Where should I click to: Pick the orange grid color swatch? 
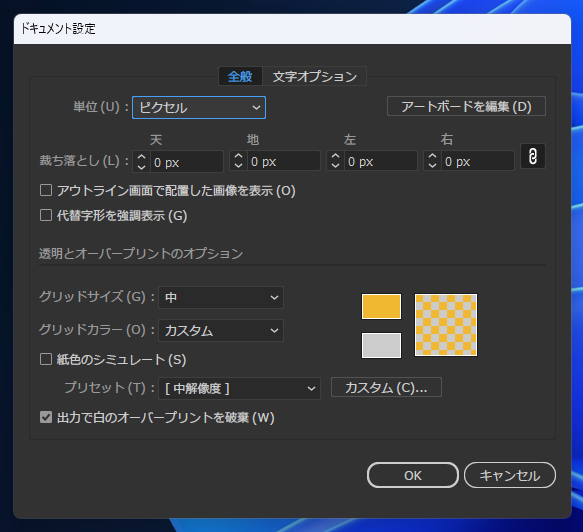[x=381, y=307]
